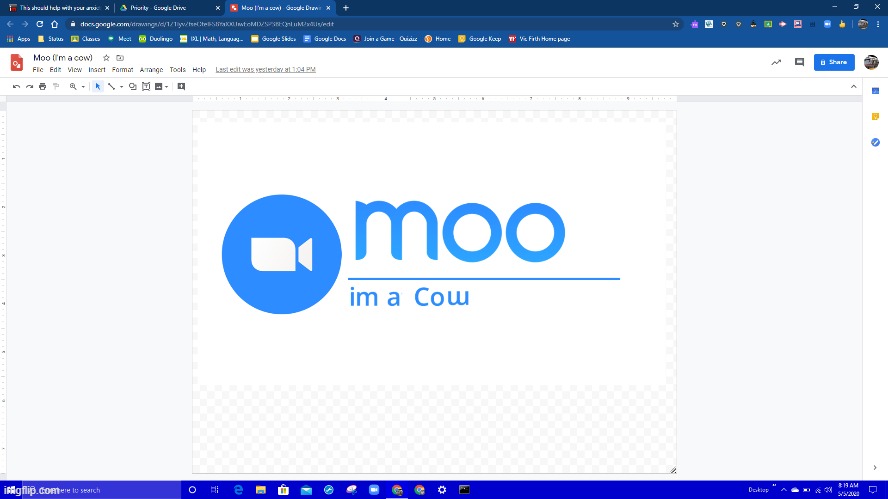Image resolution: width=888 pixels, height=499 pixels.
Task: Click the 'im a Cow' text on canvas
Action: [x=409, y=297]
